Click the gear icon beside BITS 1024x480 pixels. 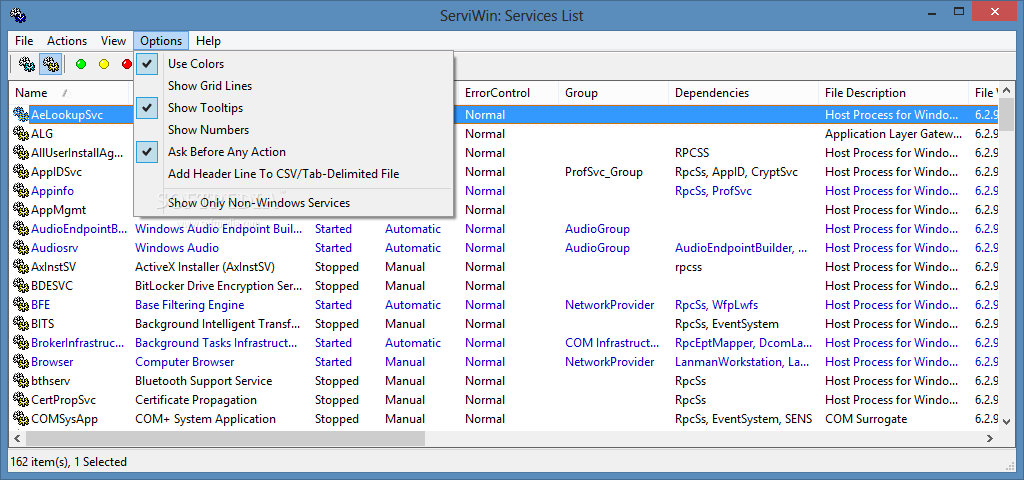[21, 323]
